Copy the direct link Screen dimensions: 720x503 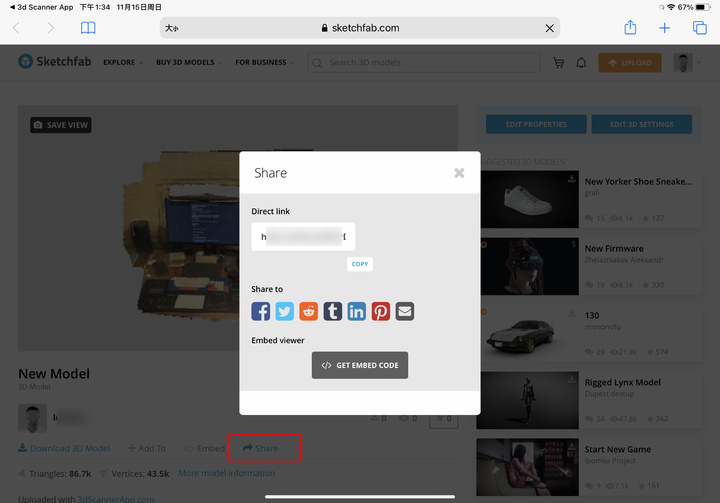360,264
